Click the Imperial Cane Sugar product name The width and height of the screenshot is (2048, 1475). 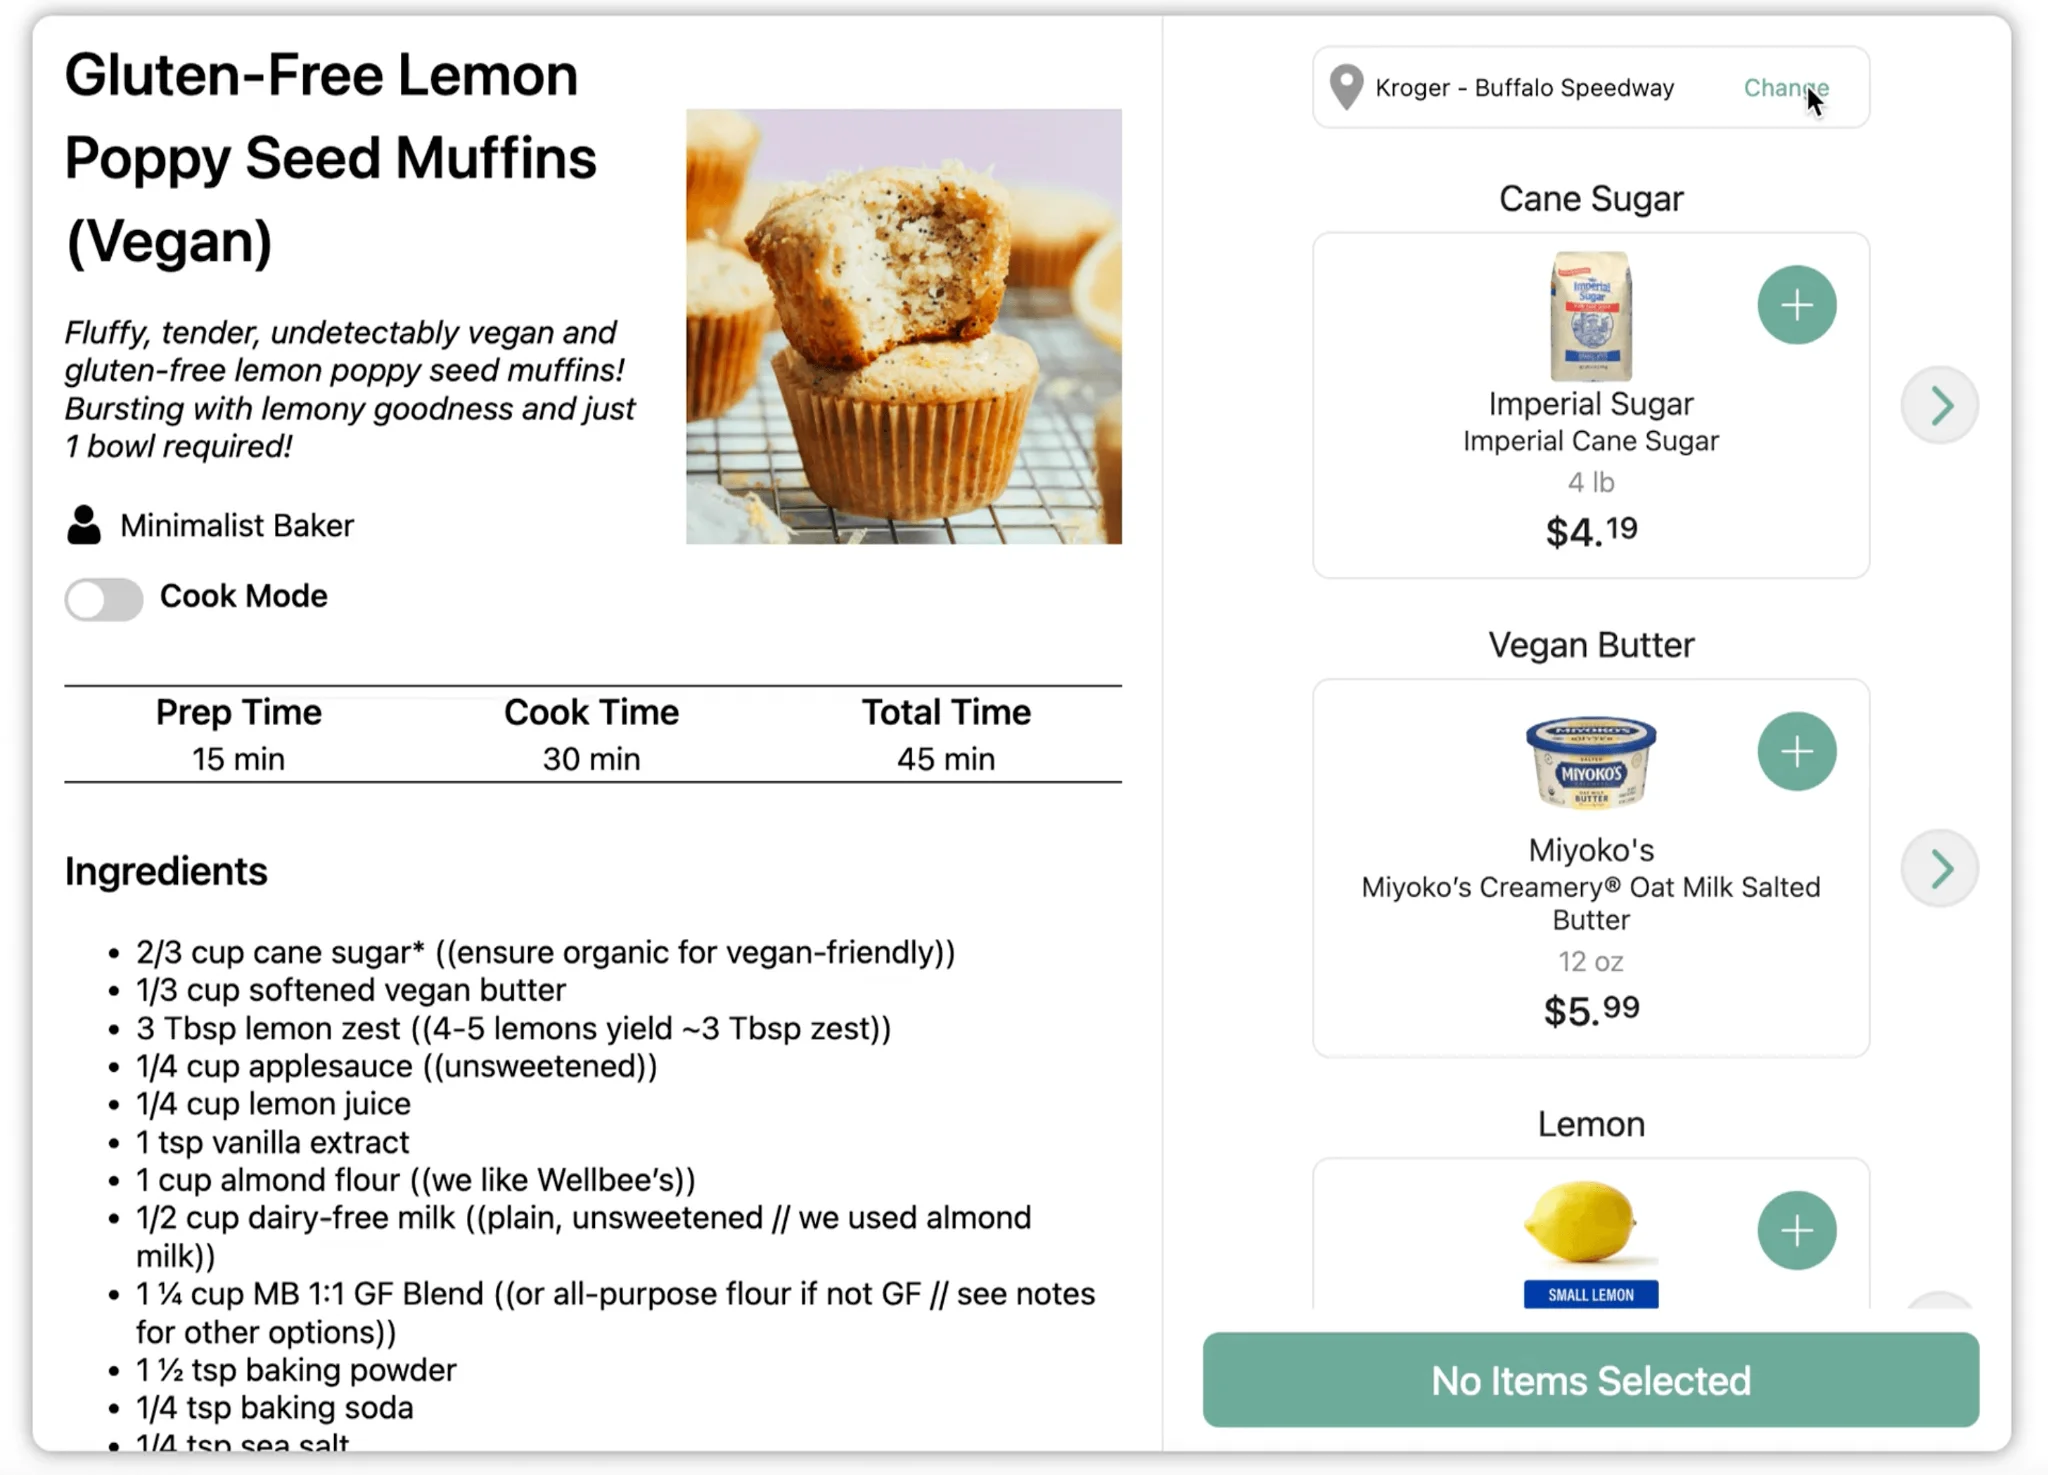pos(1591,441)
